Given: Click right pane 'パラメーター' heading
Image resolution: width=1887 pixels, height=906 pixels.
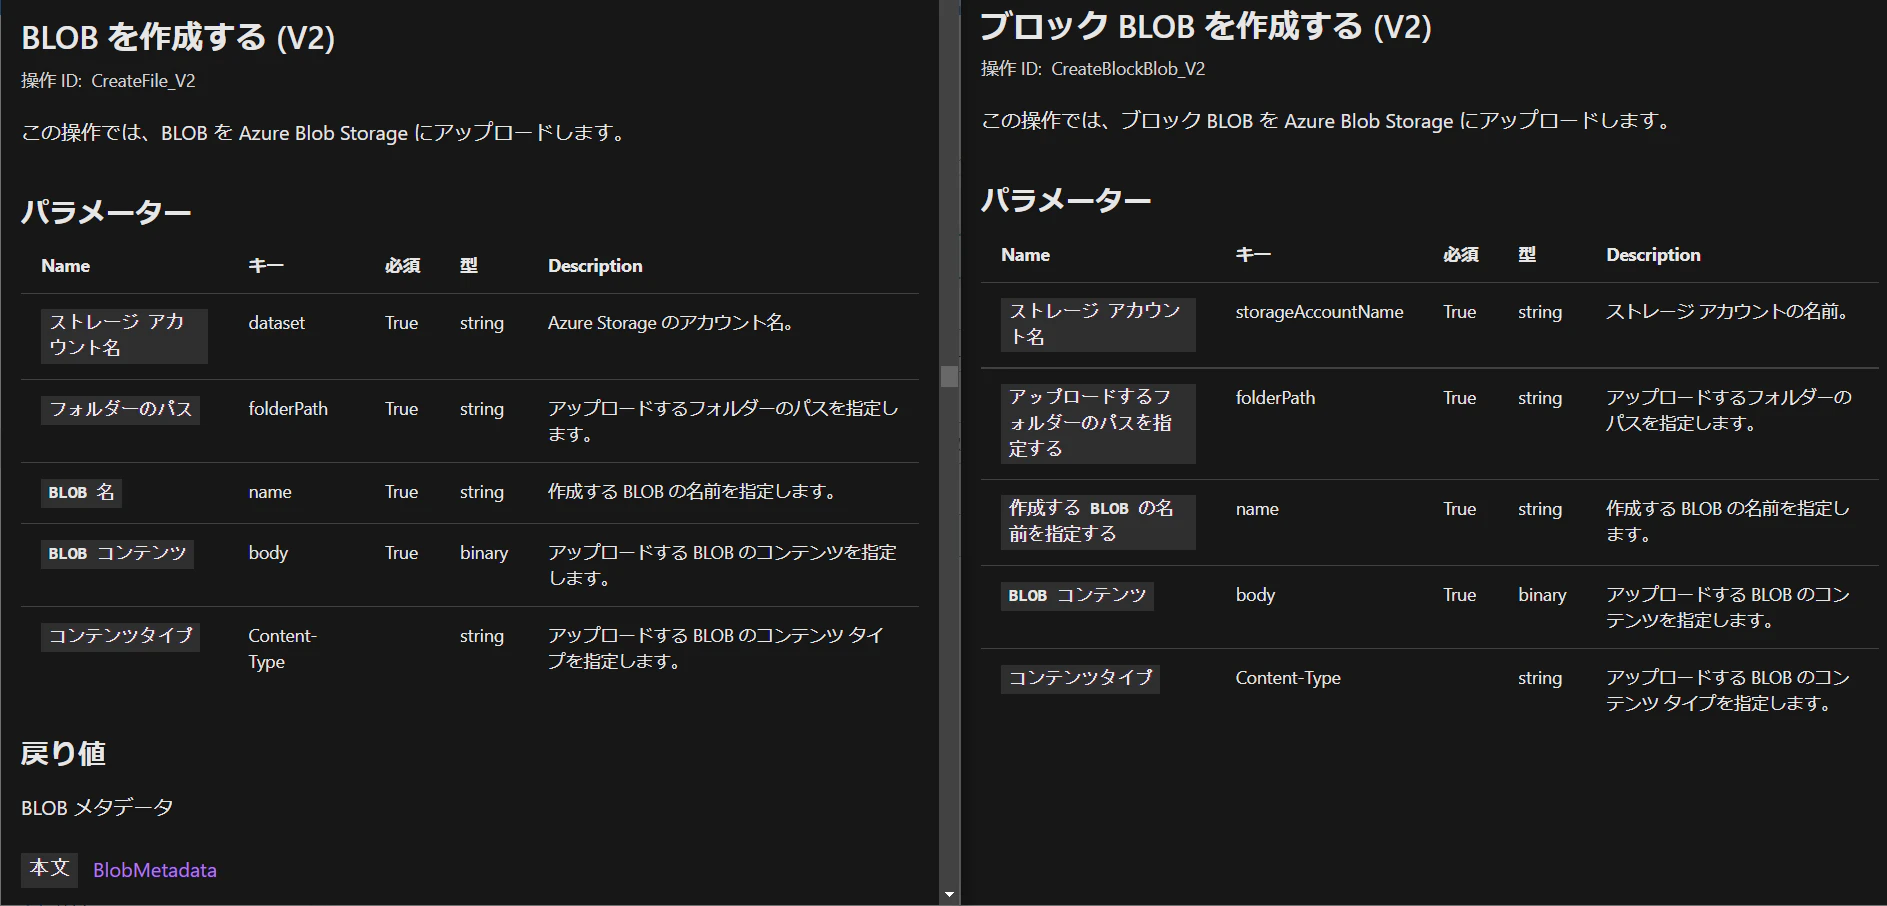Looking at the screenshot, I should click(1066, 200).
